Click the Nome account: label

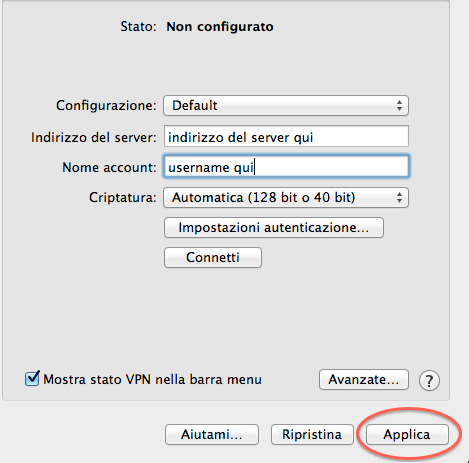point(109,167)
